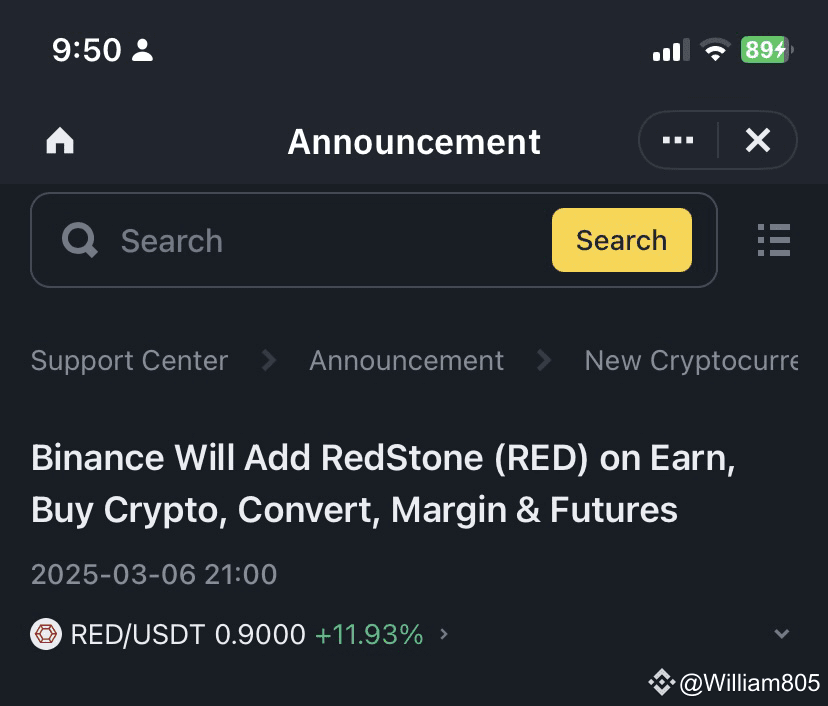Open the RedStone (RED) announcement article link

tap(383, 483)
